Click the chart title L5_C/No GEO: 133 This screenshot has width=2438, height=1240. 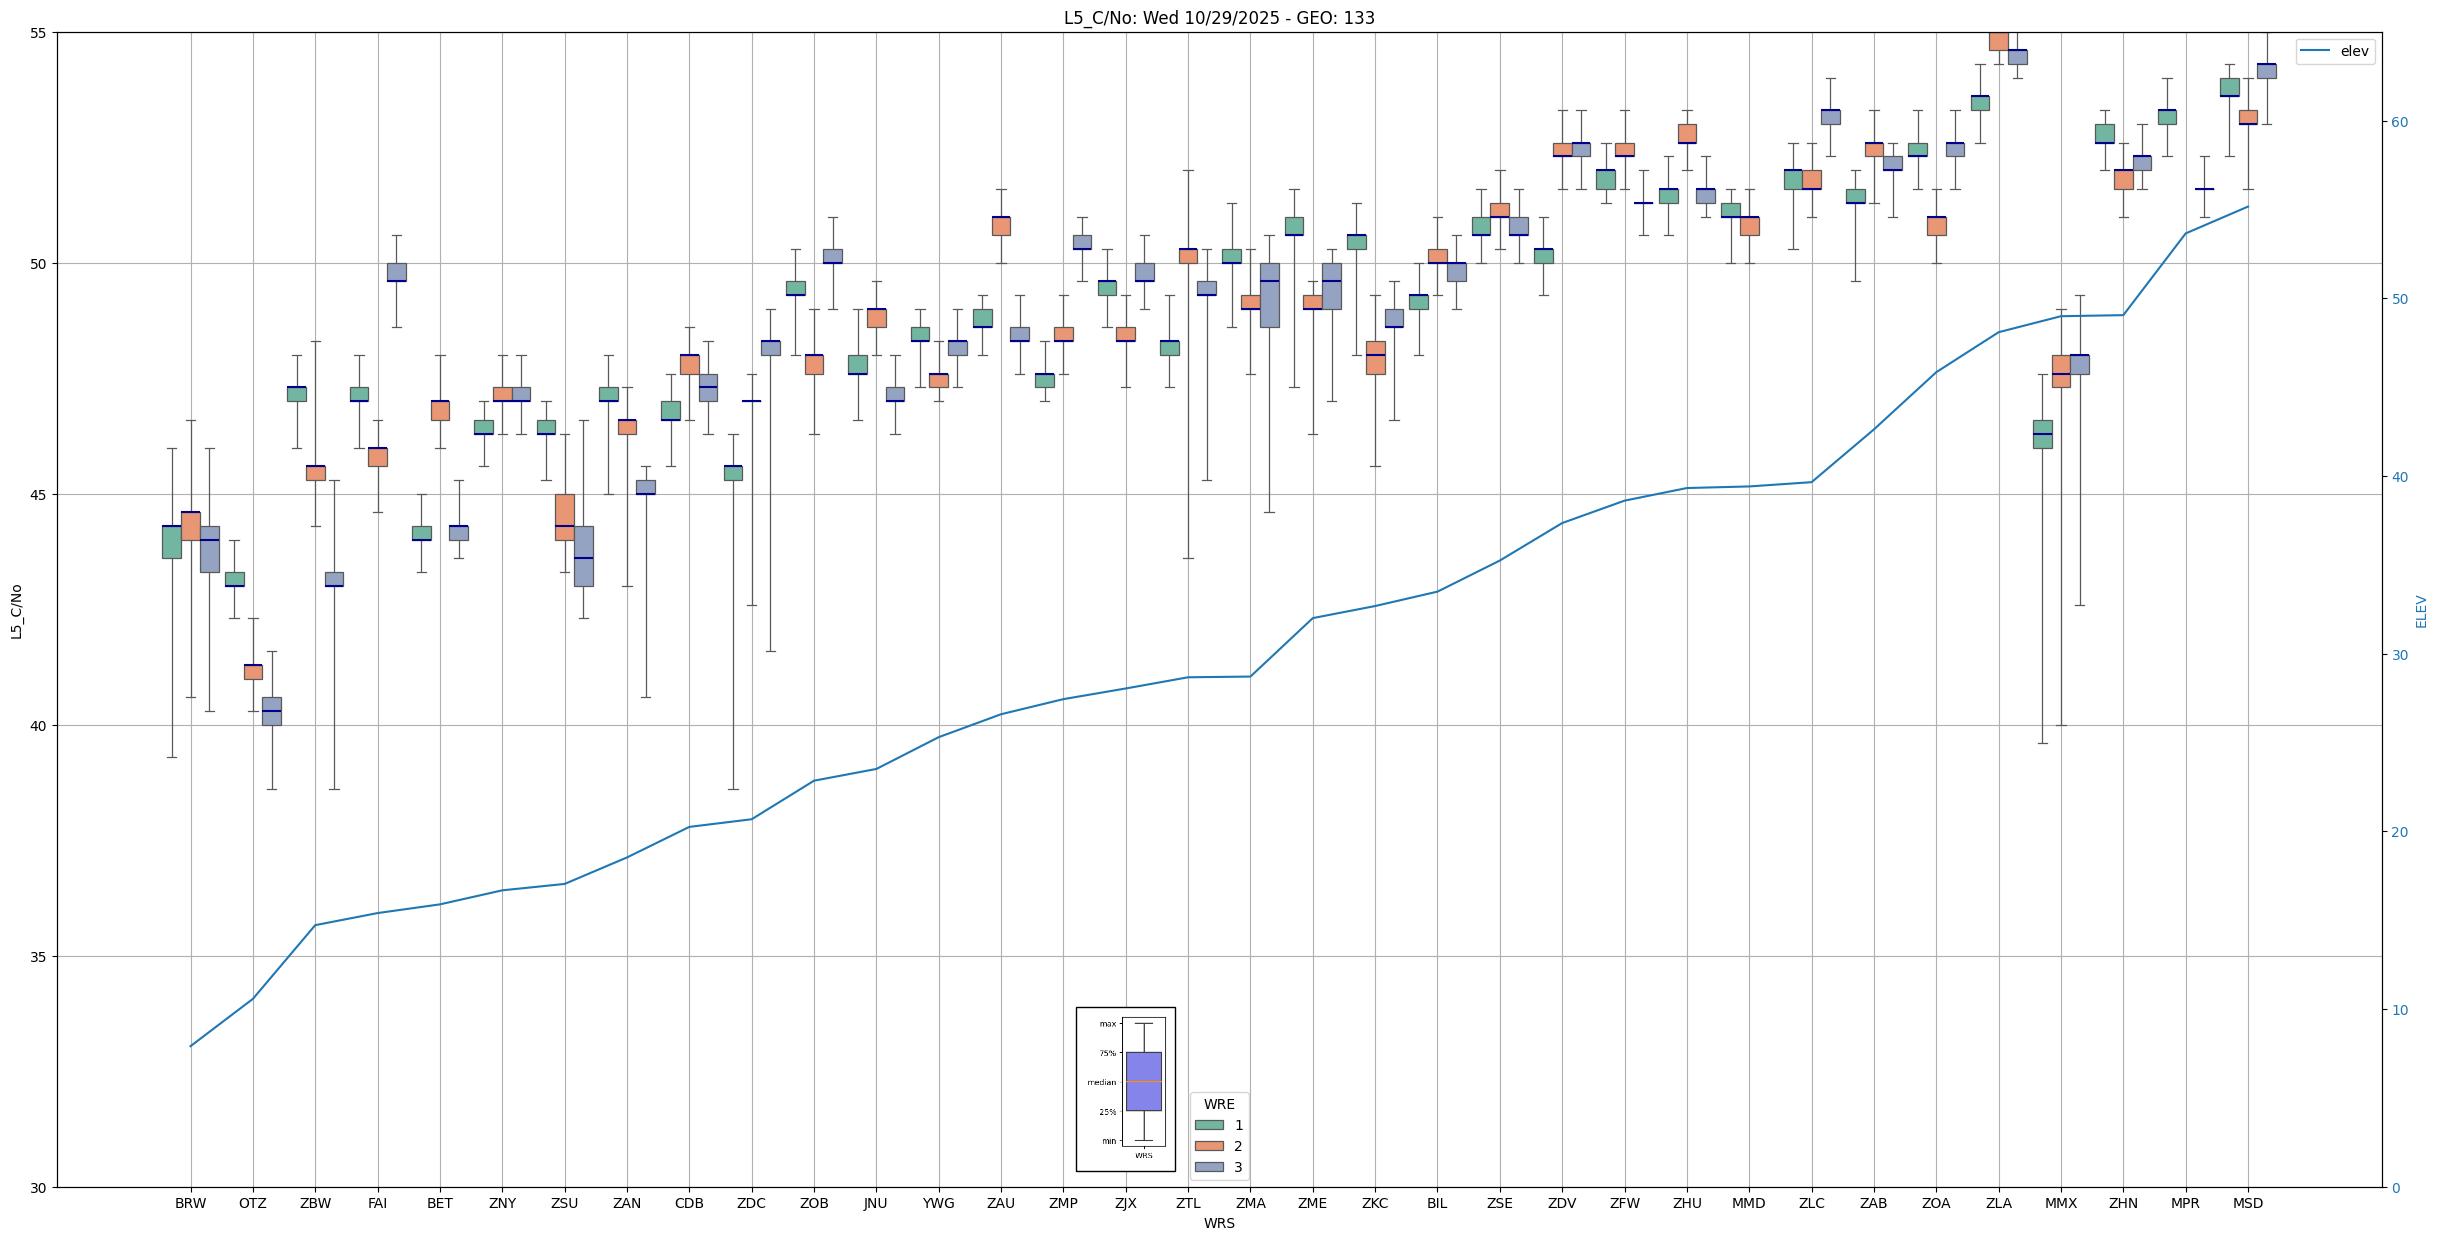pyautogui.click(x=1218, y=18)
